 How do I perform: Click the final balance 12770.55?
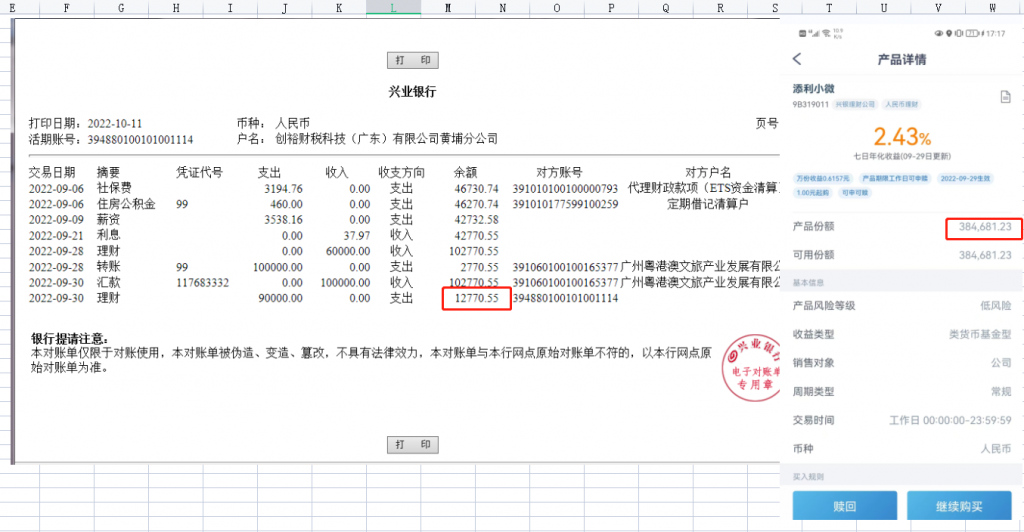pyautogui.click(x=476, y=298)
